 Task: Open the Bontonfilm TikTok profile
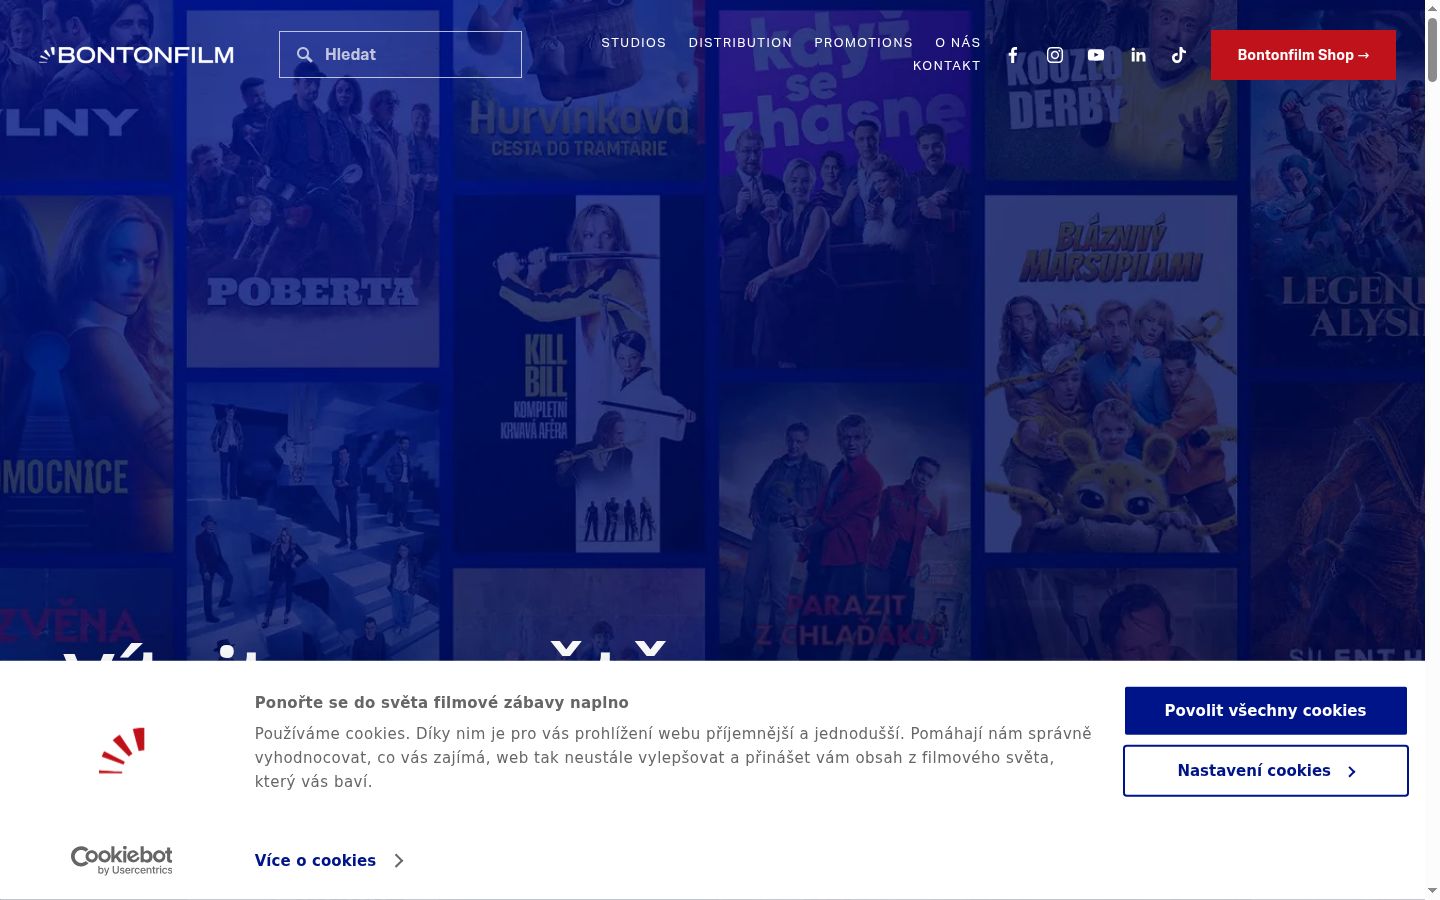[1179, 55]
